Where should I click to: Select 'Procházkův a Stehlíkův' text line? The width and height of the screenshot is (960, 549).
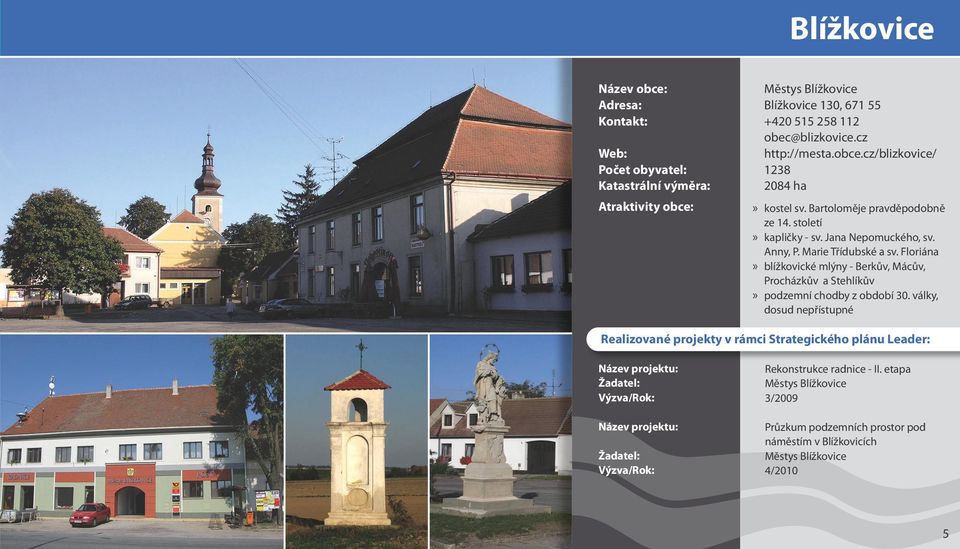819,281
